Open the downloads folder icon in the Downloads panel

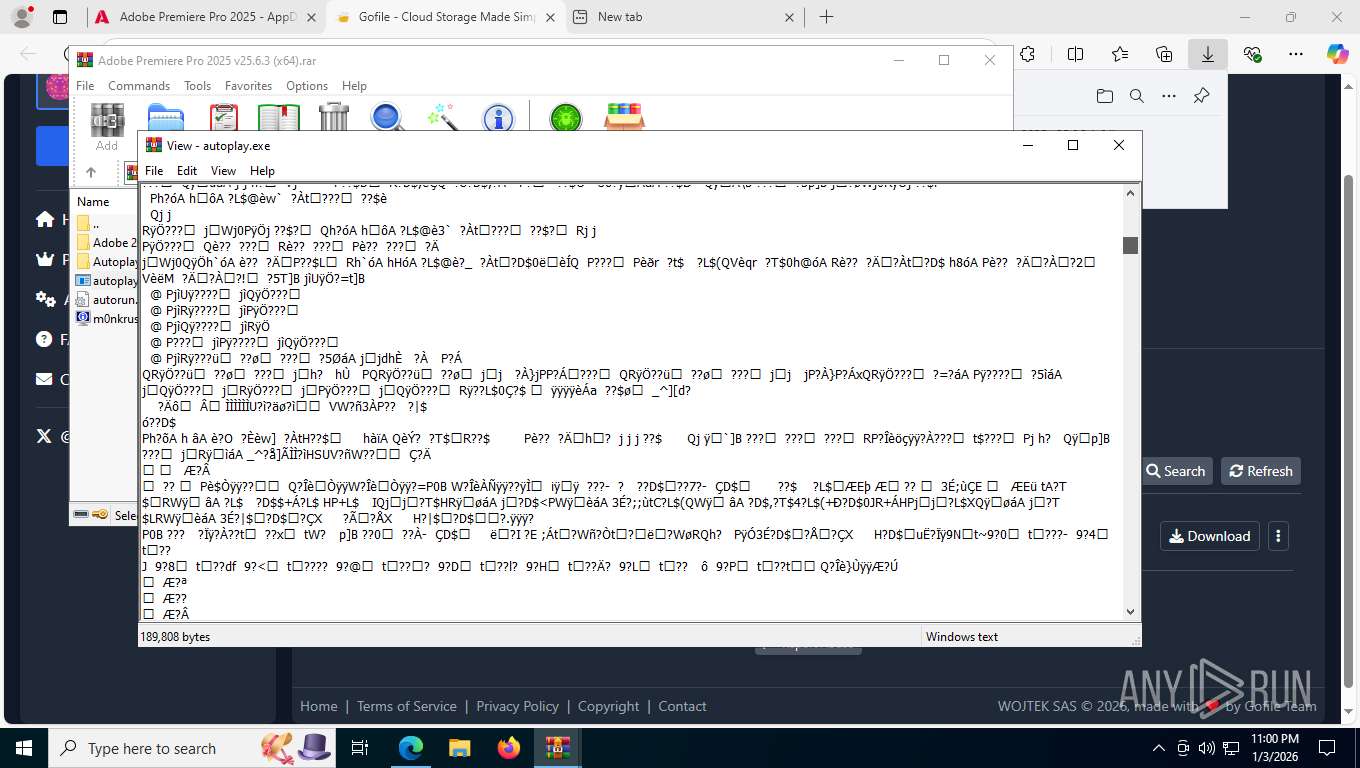pos(1105,96)
